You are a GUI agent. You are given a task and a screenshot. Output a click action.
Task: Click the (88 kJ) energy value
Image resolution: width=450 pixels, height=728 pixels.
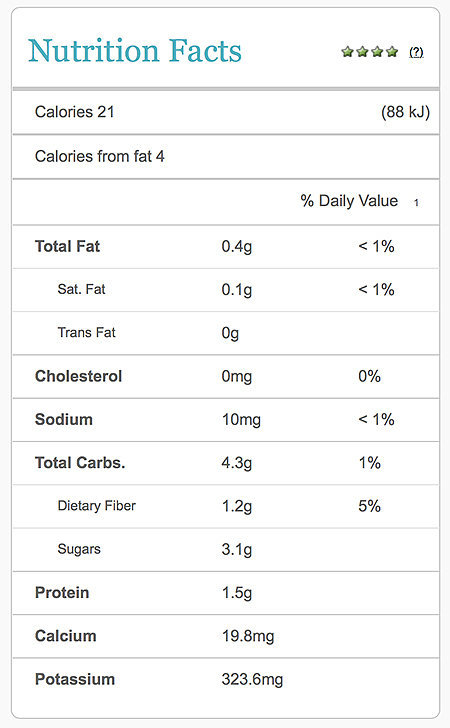(x=405, y=112)
